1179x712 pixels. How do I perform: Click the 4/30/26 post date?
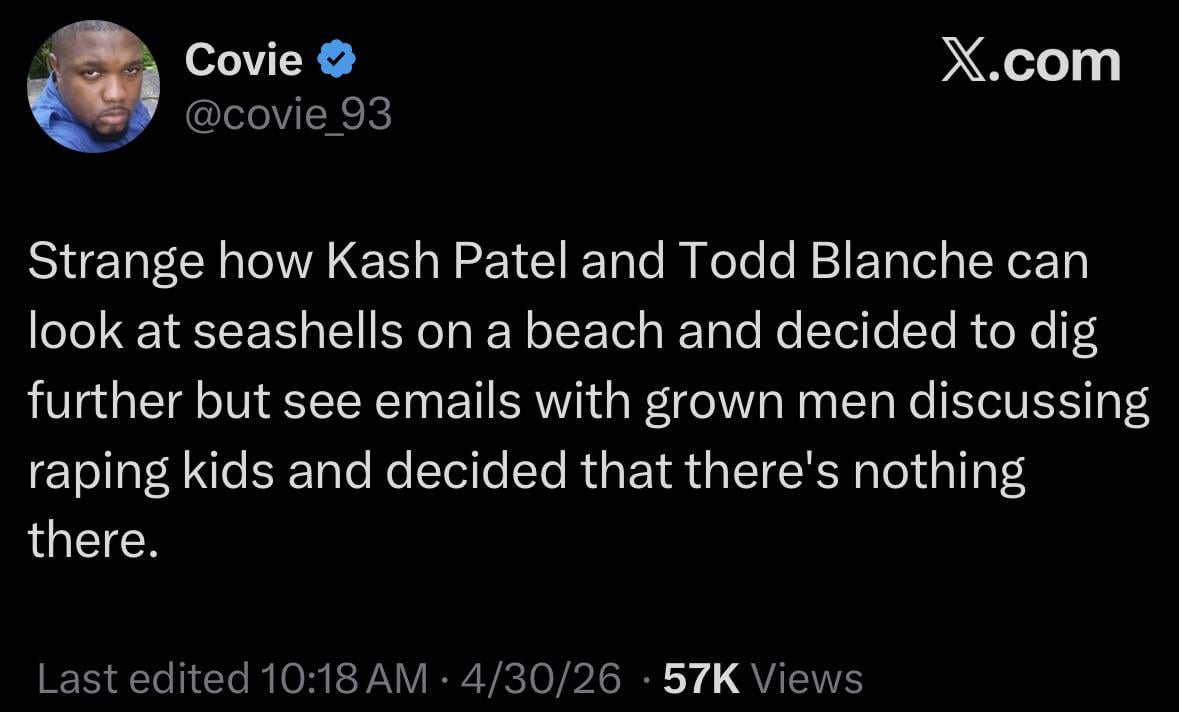click(x=540, y=679)
